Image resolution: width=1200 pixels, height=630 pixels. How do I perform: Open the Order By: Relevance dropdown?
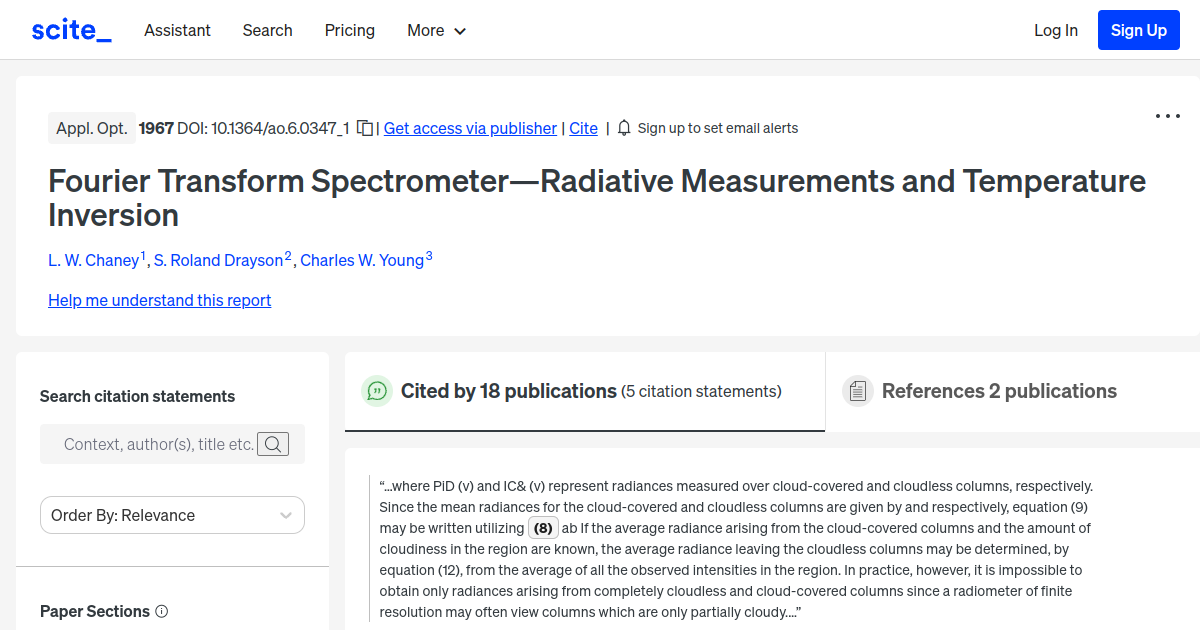[x=172, y=515]
